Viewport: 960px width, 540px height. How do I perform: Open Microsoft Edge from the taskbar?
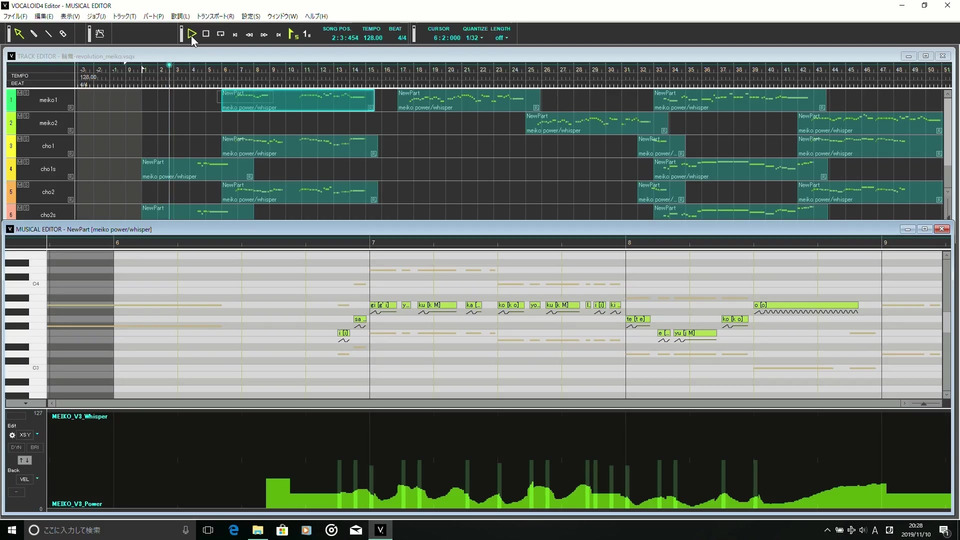coord(233,530)
